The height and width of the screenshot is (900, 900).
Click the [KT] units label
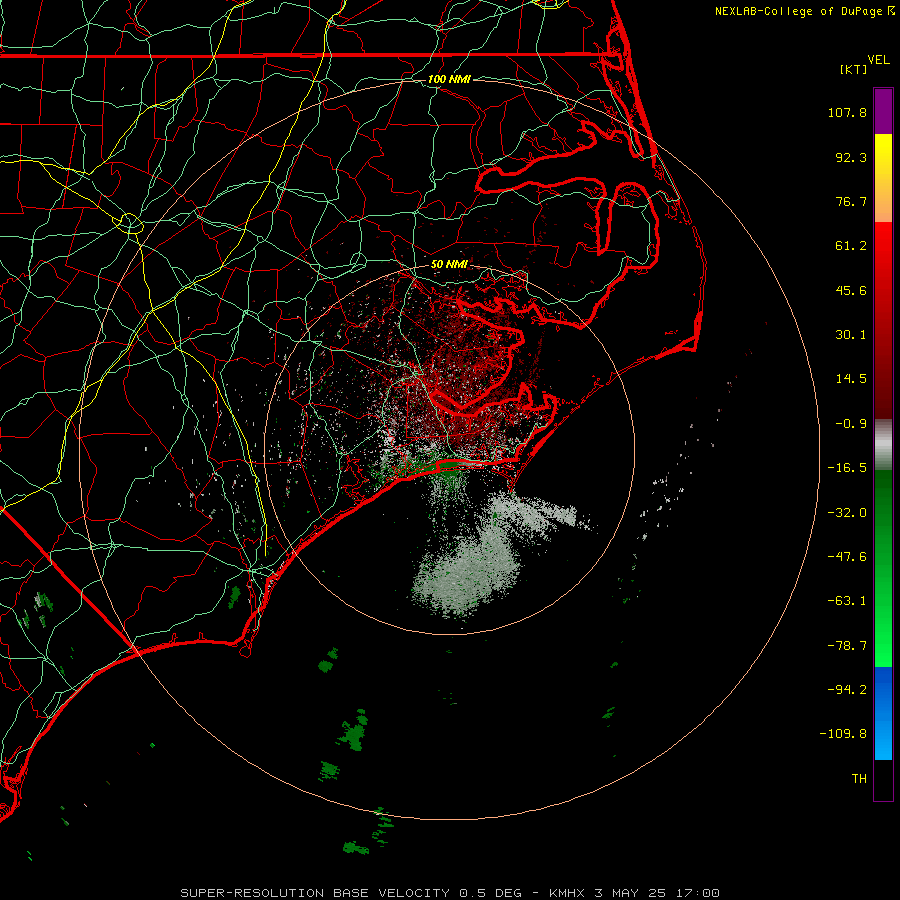854,69
